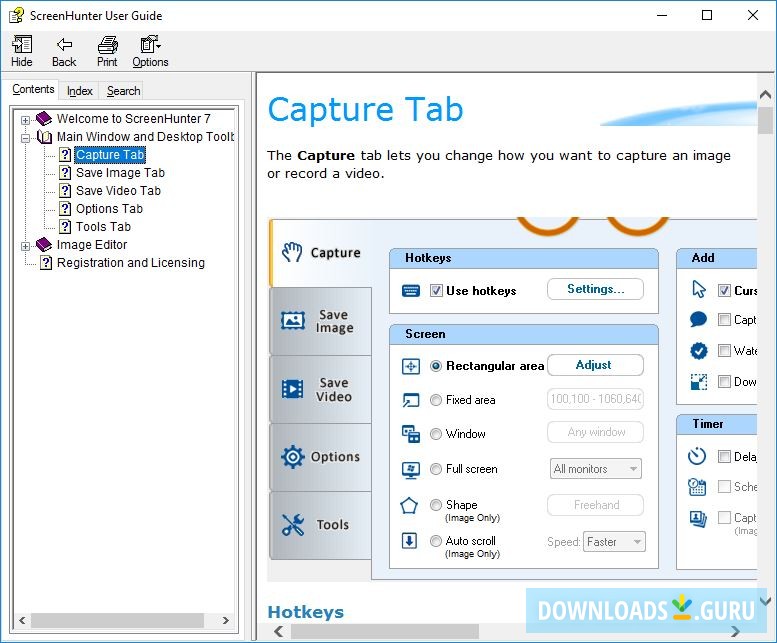The image size is (777, 643).
Task: Choose the Full screen radio option
Action: click(x=436, y=469)
